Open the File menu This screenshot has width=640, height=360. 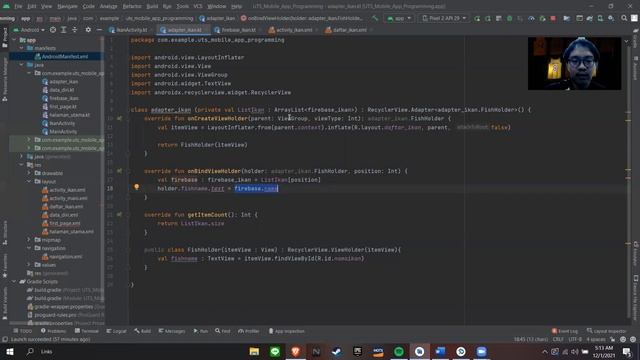18,7
